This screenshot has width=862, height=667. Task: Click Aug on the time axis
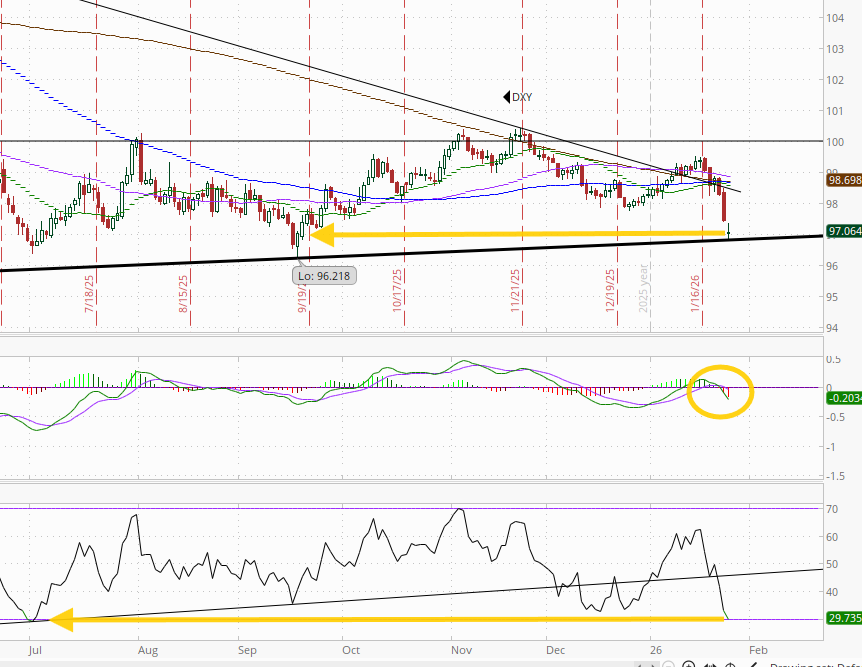coord(148,650)
